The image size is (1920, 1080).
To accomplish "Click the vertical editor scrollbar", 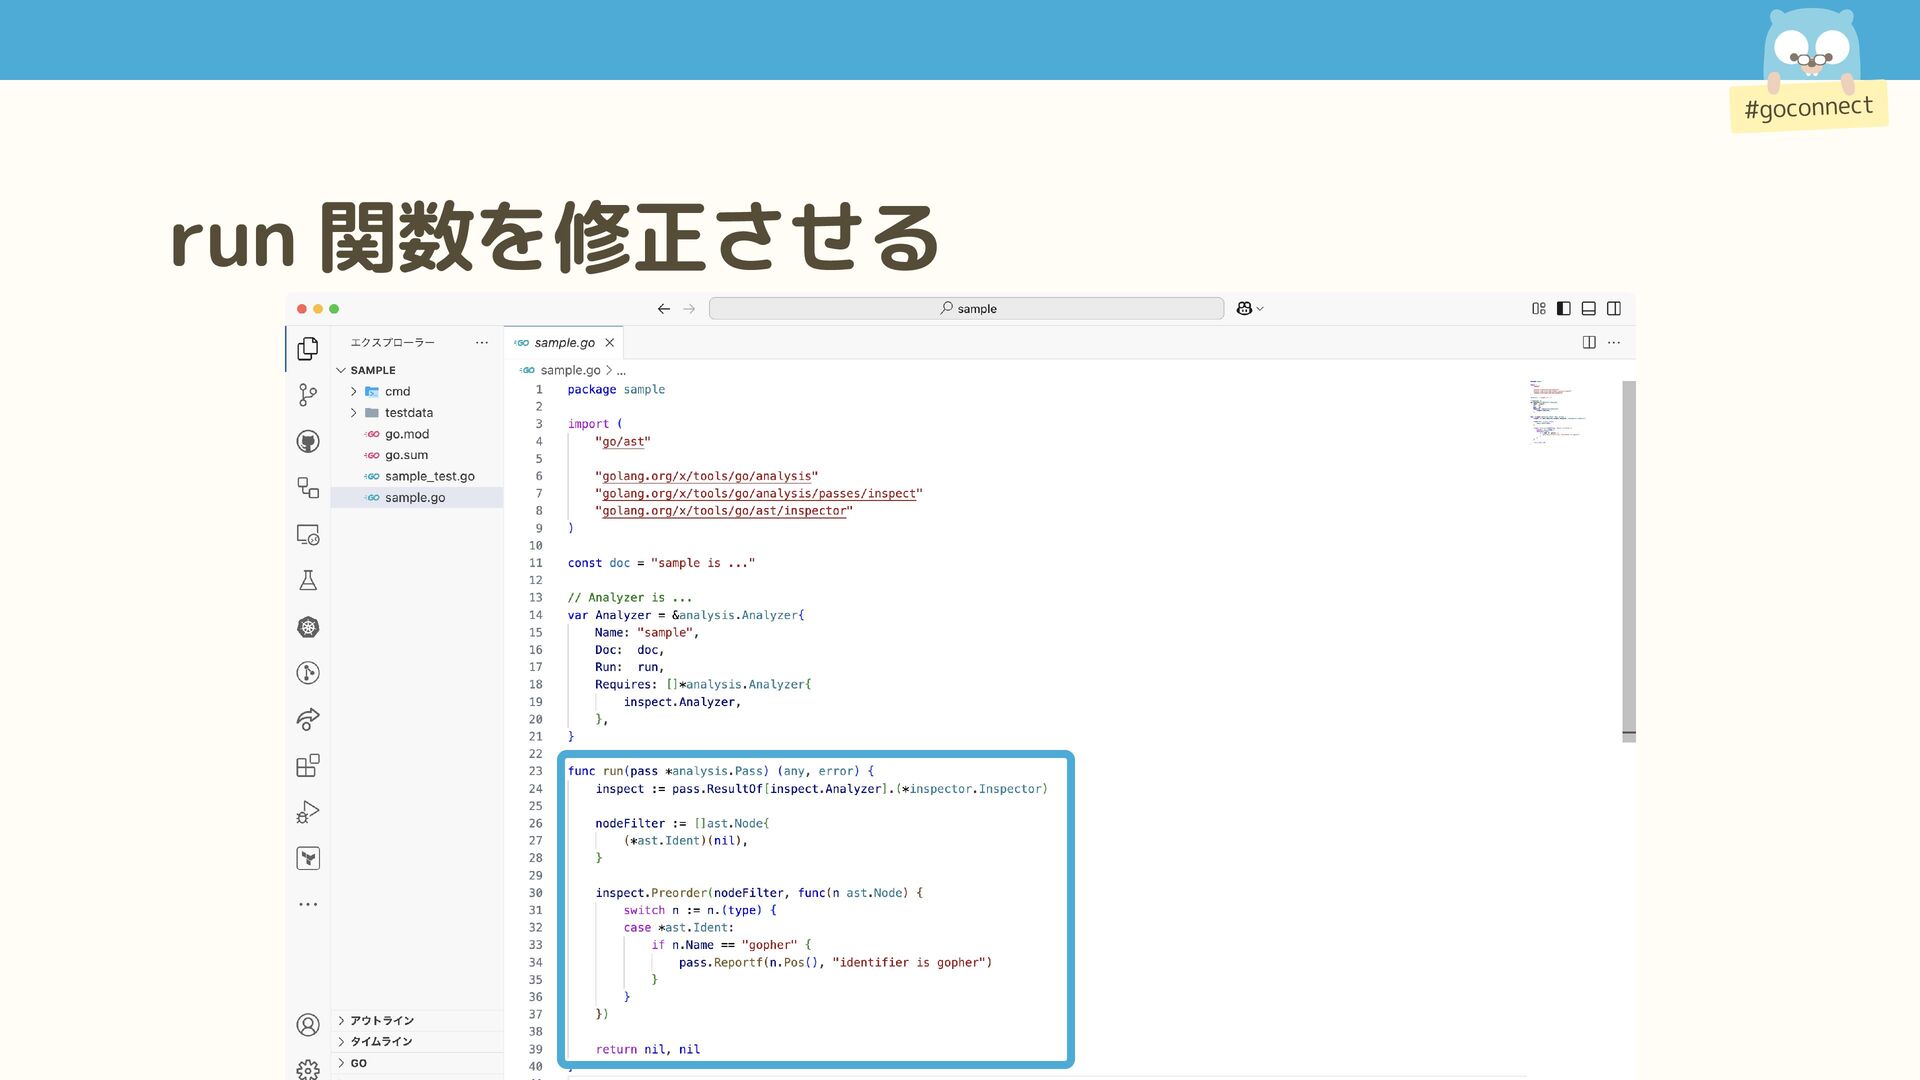I will (1628, 560).
